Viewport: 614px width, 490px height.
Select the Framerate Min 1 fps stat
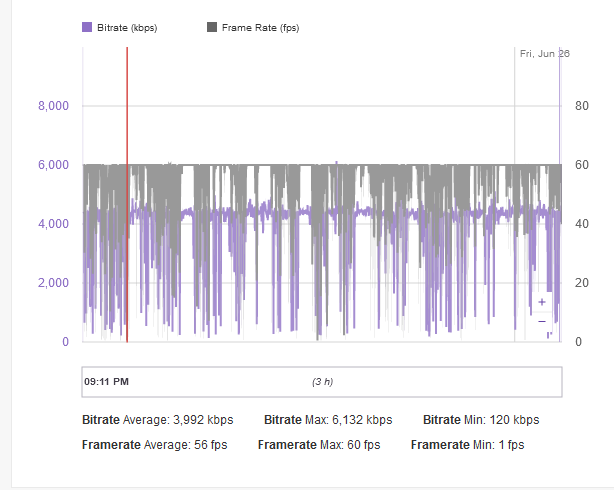click(467, 445)
